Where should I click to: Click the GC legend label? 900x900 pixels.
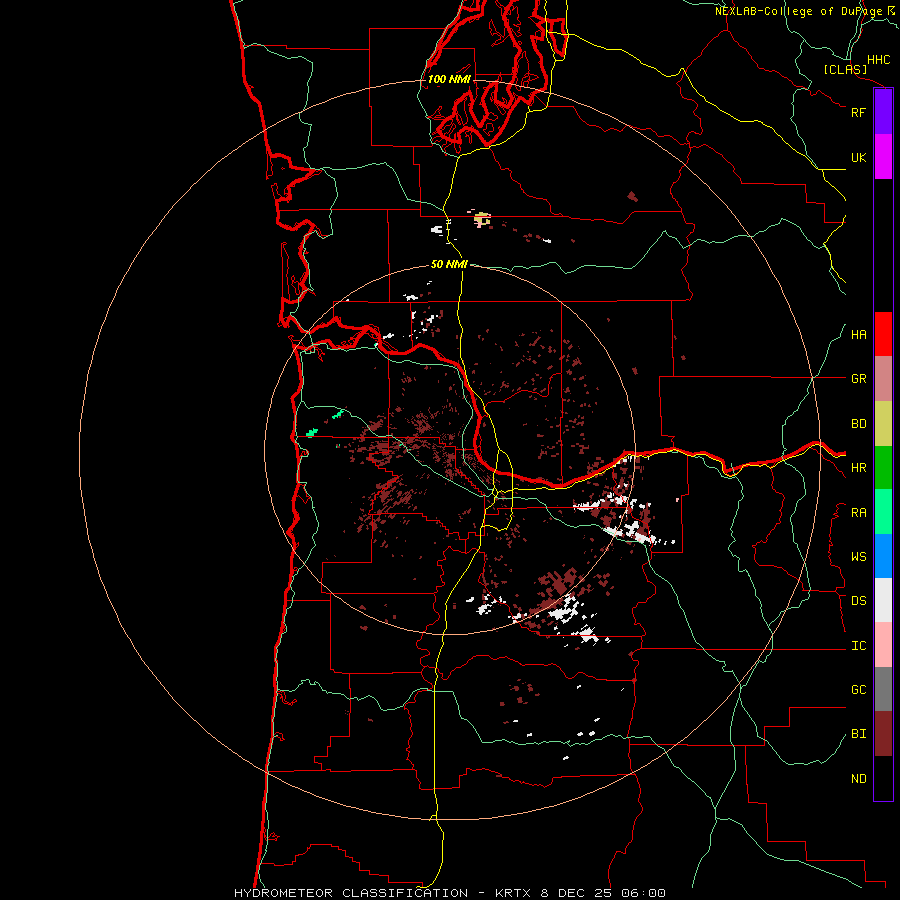(x=858, y=690)
